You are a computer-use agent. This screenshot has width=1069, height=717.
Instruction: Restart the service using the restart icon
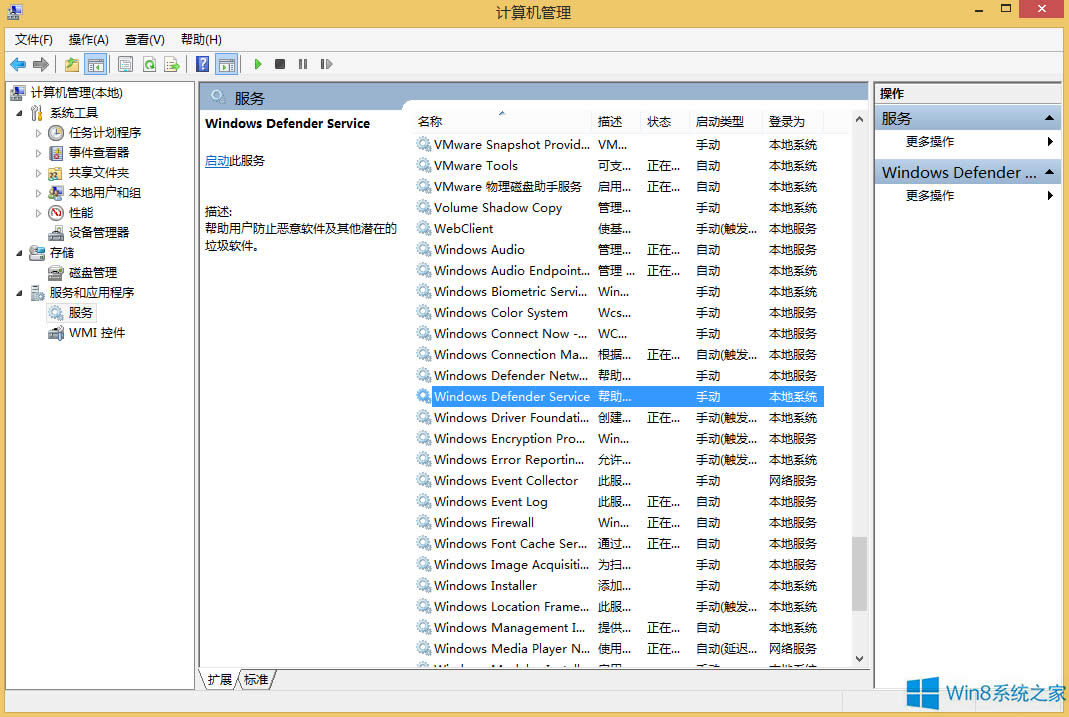point(326,64)
